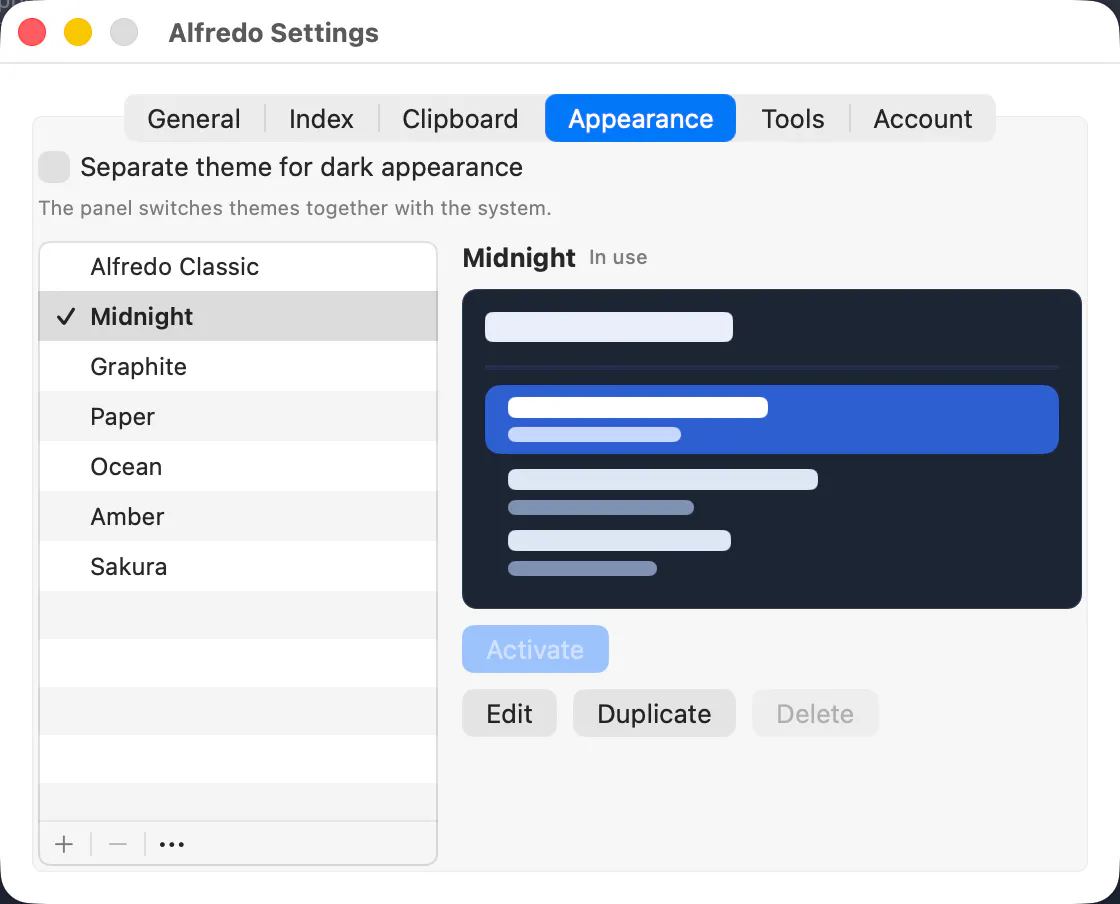Open the ellipsis more-actions menu
Viewport: 1120px width, 904px height.
tap(172, 844)
